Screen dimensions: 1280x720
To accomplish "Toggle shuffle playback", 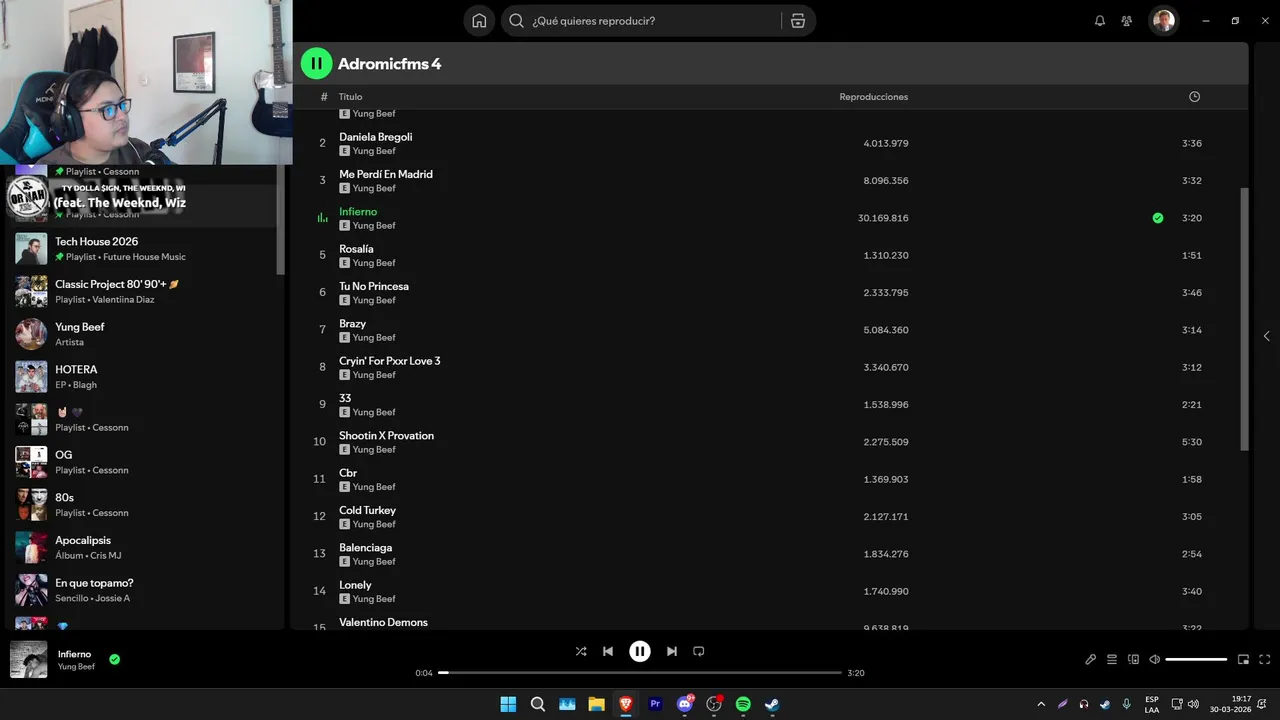I will point(581,651).
